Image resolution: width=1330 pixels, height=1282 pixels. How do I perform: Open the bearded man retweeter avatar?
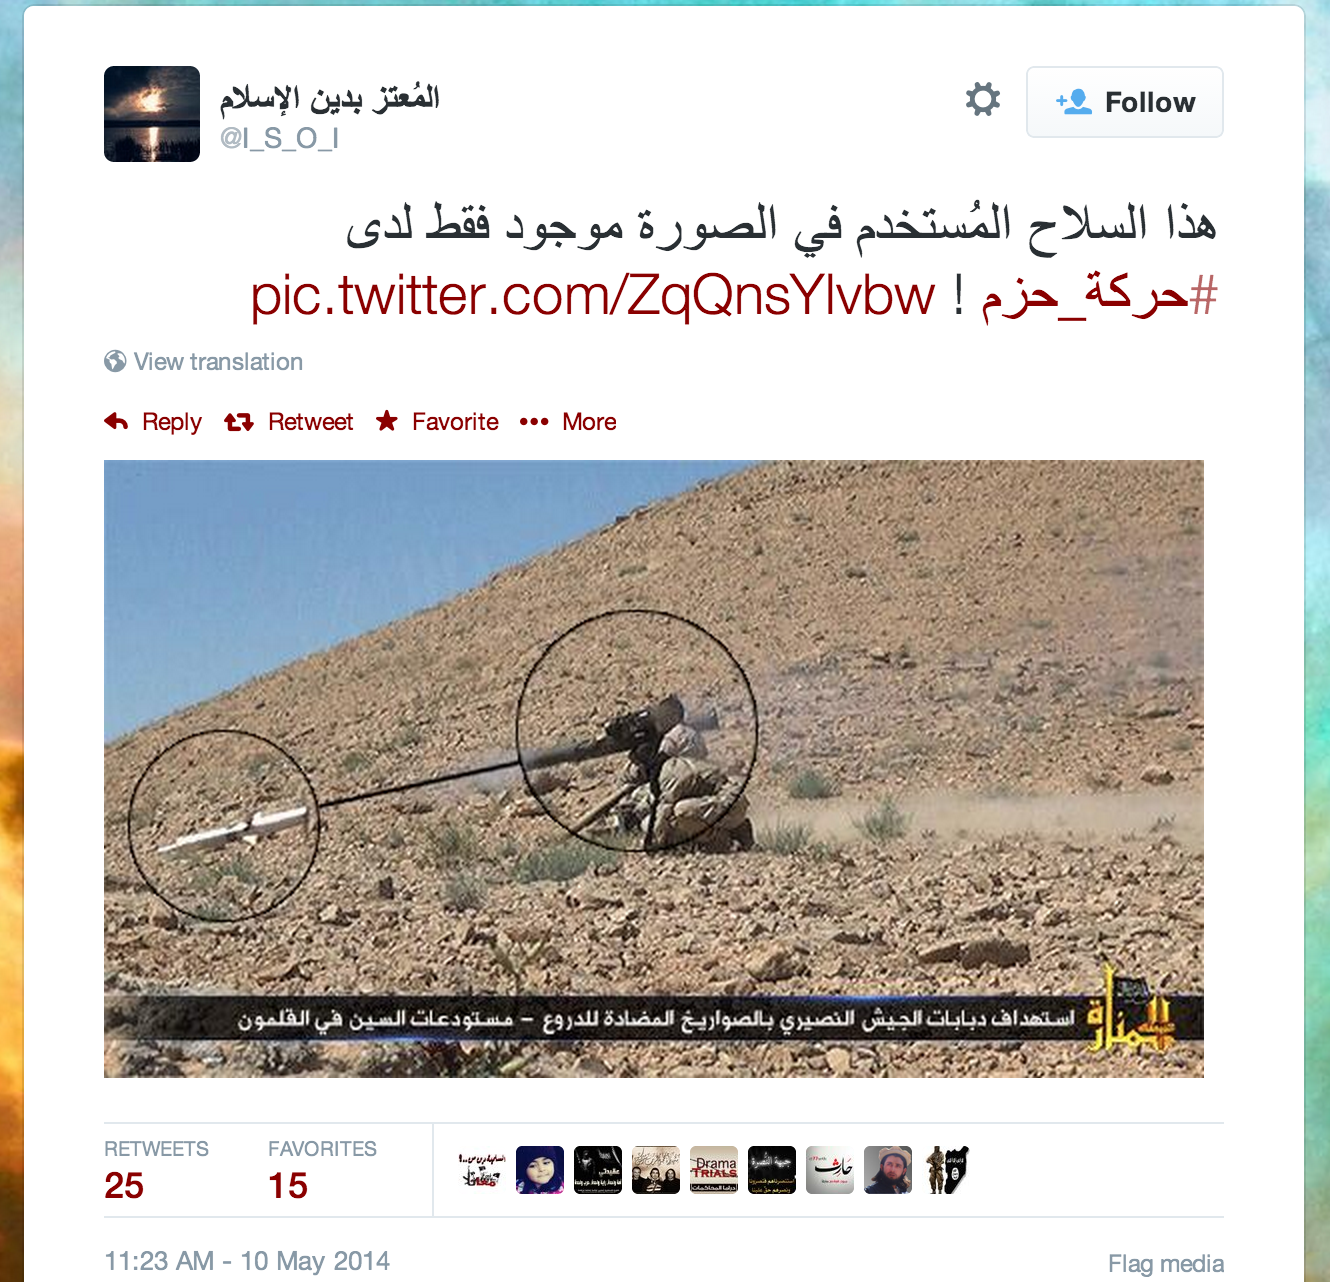tap(888, 1170)
